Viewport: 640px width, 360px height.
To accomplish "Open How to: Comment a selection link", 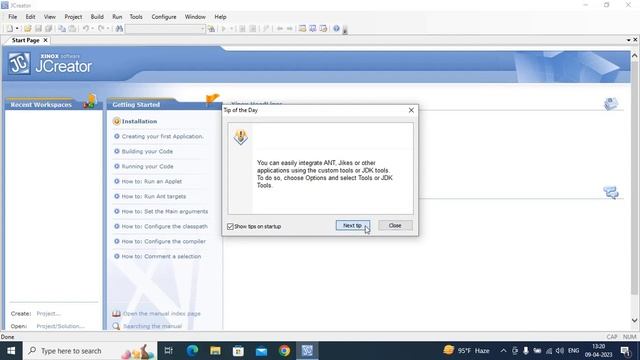I will tap(161, 256).
